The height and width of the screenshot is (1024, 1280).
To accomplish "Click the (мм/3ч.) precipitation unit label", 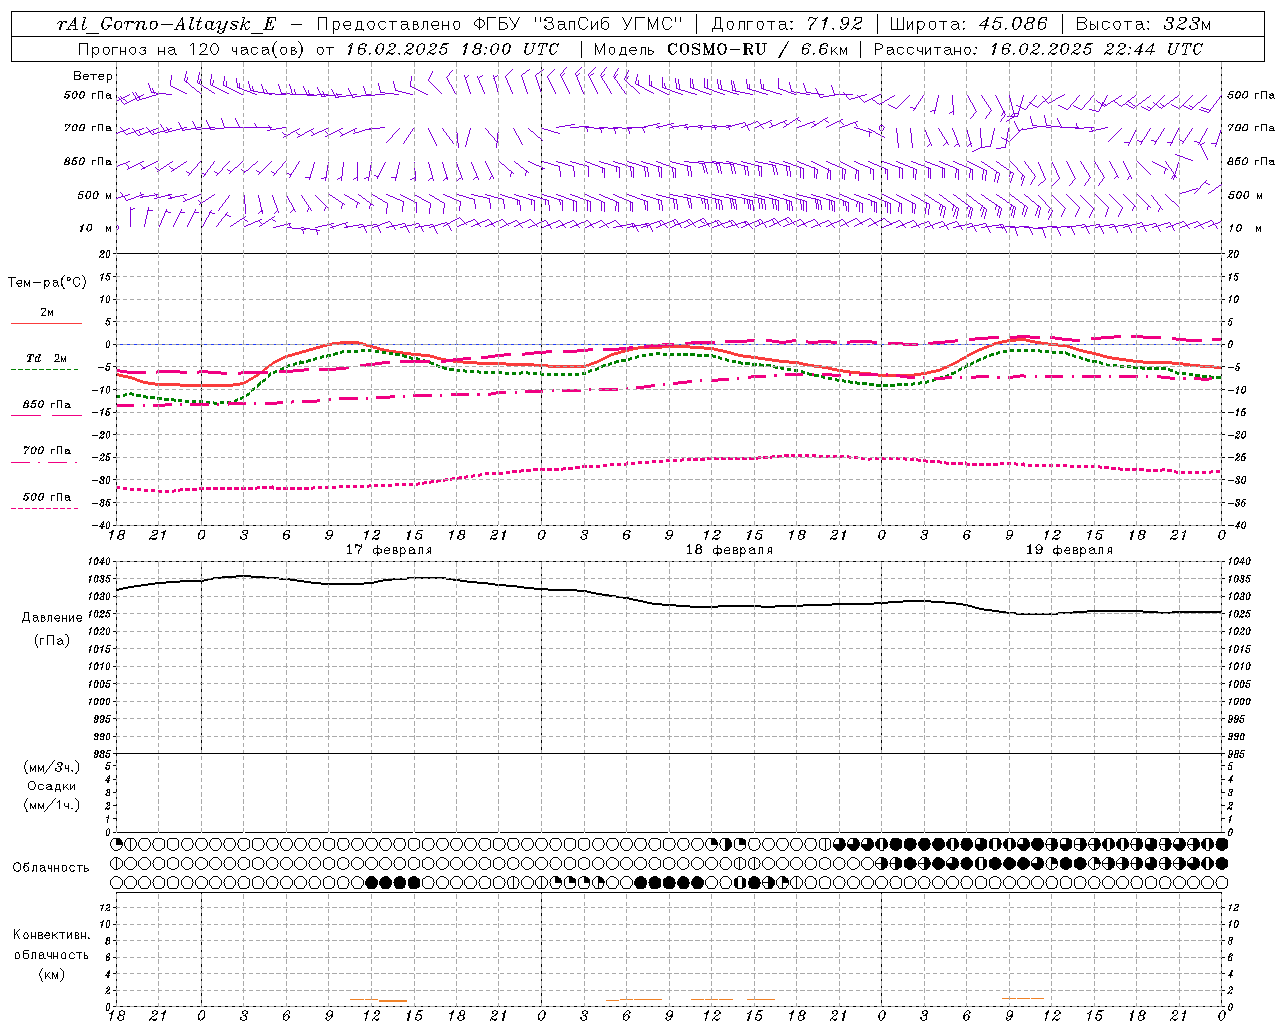I will (52, 767).
